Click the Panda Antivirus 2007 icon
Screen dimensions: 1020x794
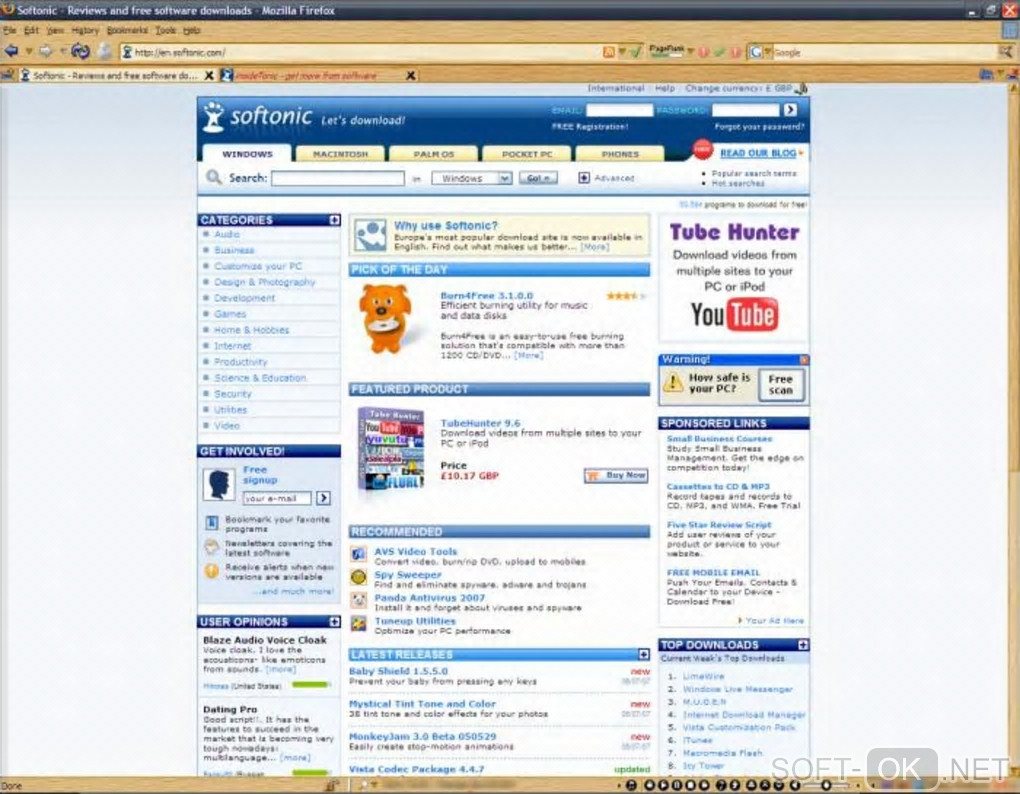tap(358, 600)
